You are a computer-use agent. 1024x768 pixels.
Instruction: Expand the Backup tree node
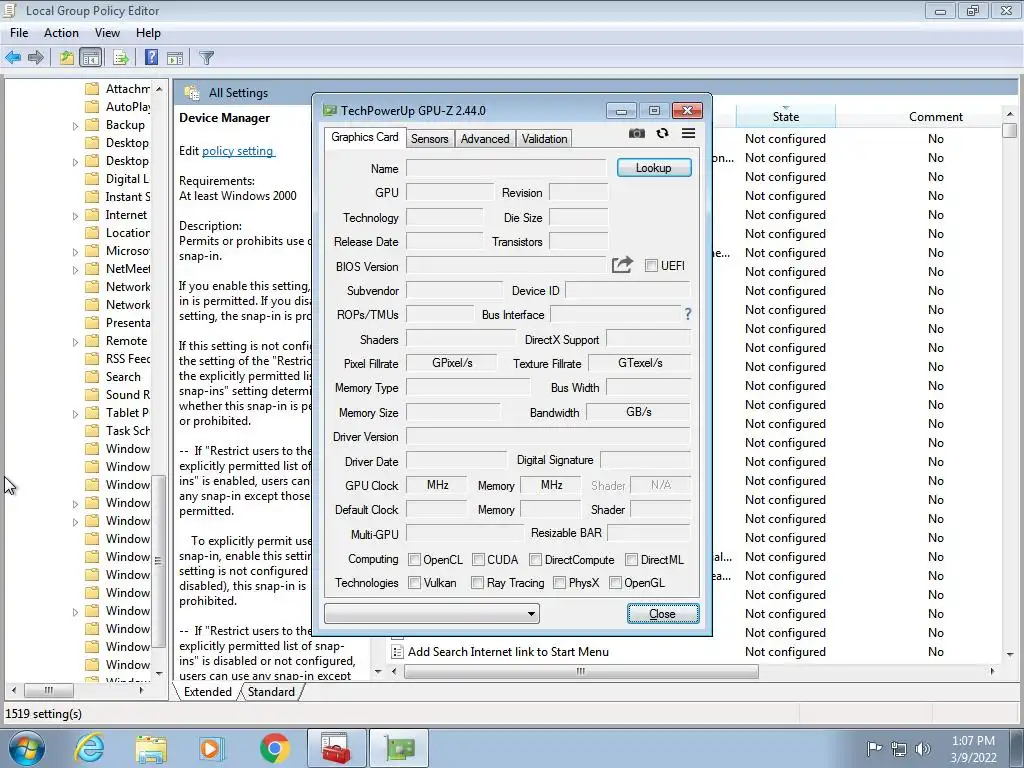[x=75, y=125]
